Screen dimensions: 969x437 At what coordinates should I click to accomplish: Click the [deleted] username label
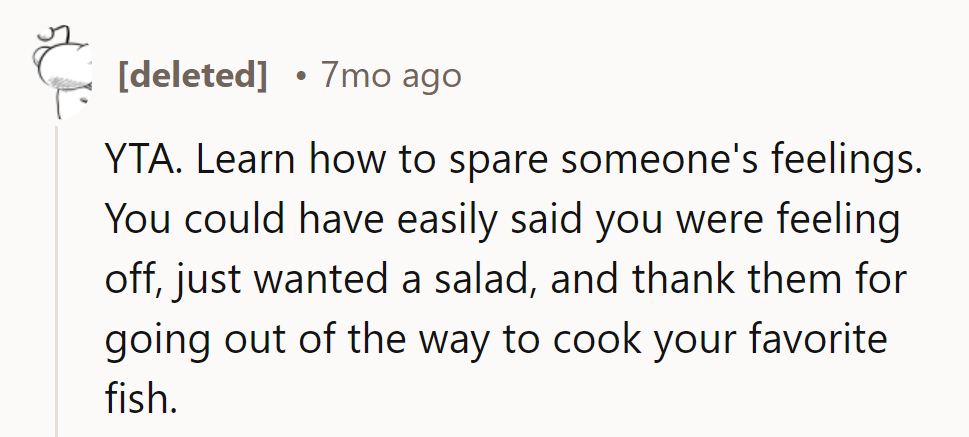point(193,76)
